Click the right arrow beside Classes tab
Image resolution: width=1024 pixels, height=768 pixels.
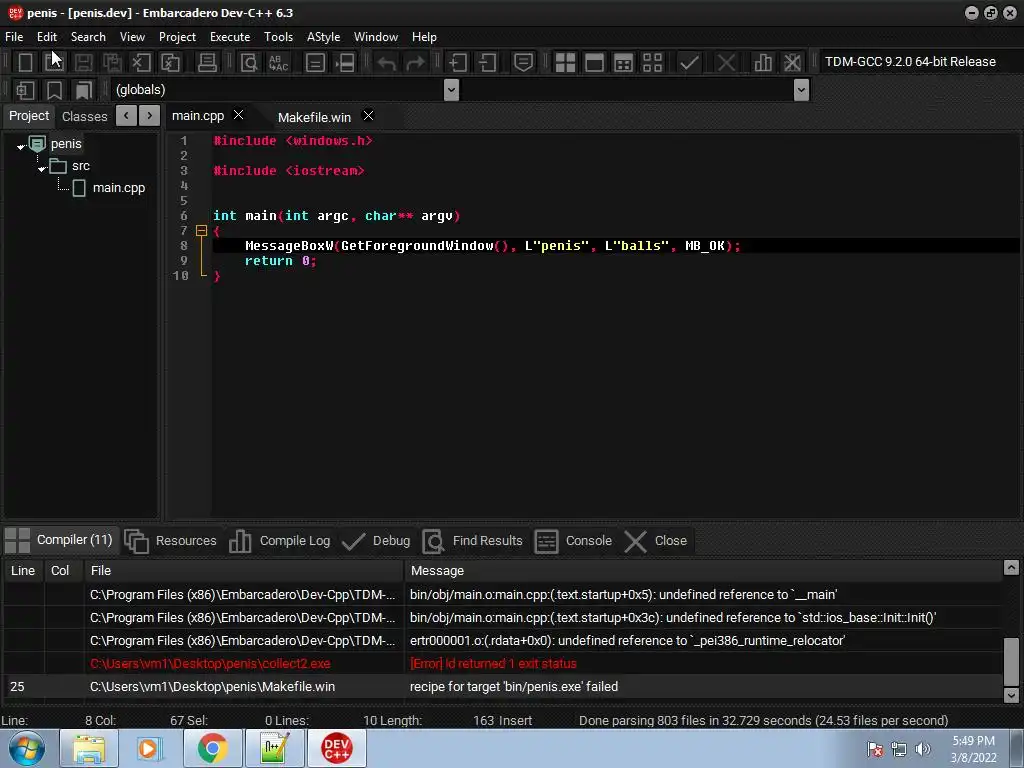pos(150,116)
